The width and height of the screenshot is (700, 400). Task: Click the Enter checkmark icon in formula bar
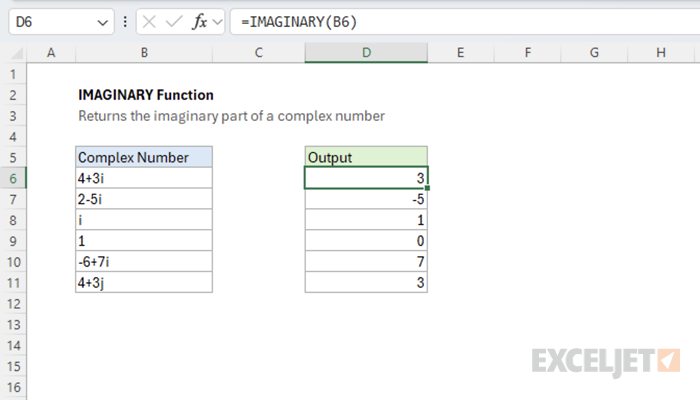point(174,21)
